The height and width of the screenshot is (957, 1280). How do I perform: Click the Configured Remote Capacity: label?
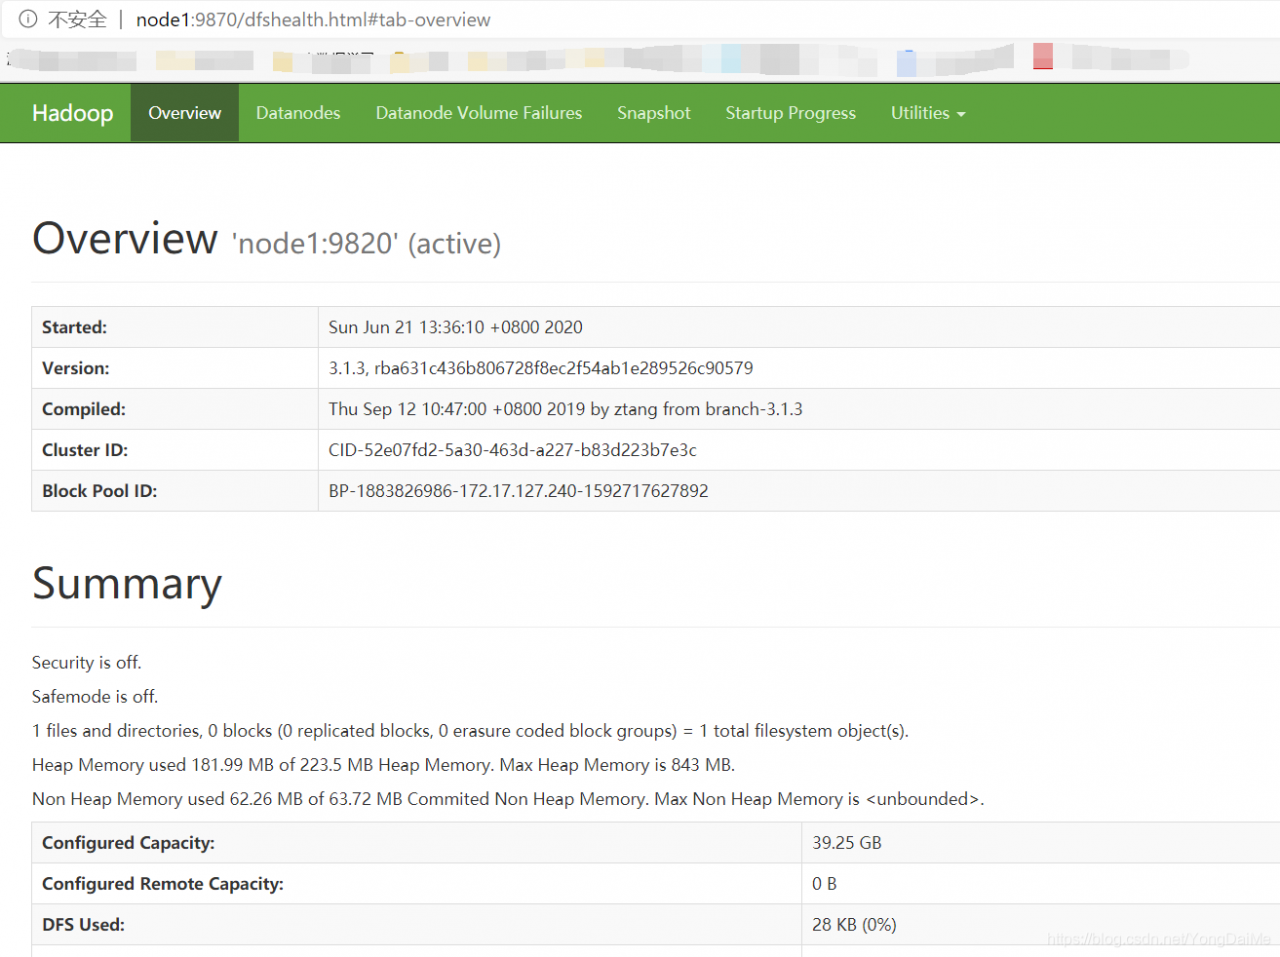point(163,884)
